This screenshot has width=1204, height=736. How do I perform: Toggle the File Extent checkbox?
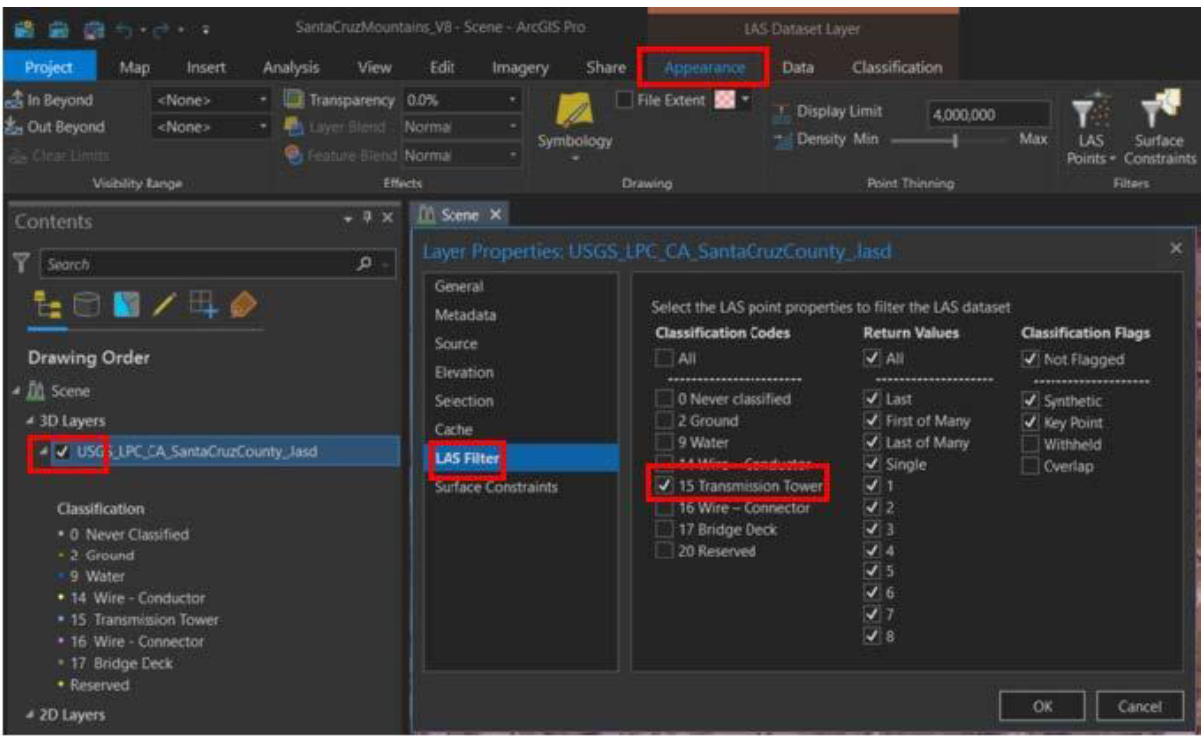tap(624, 100)
